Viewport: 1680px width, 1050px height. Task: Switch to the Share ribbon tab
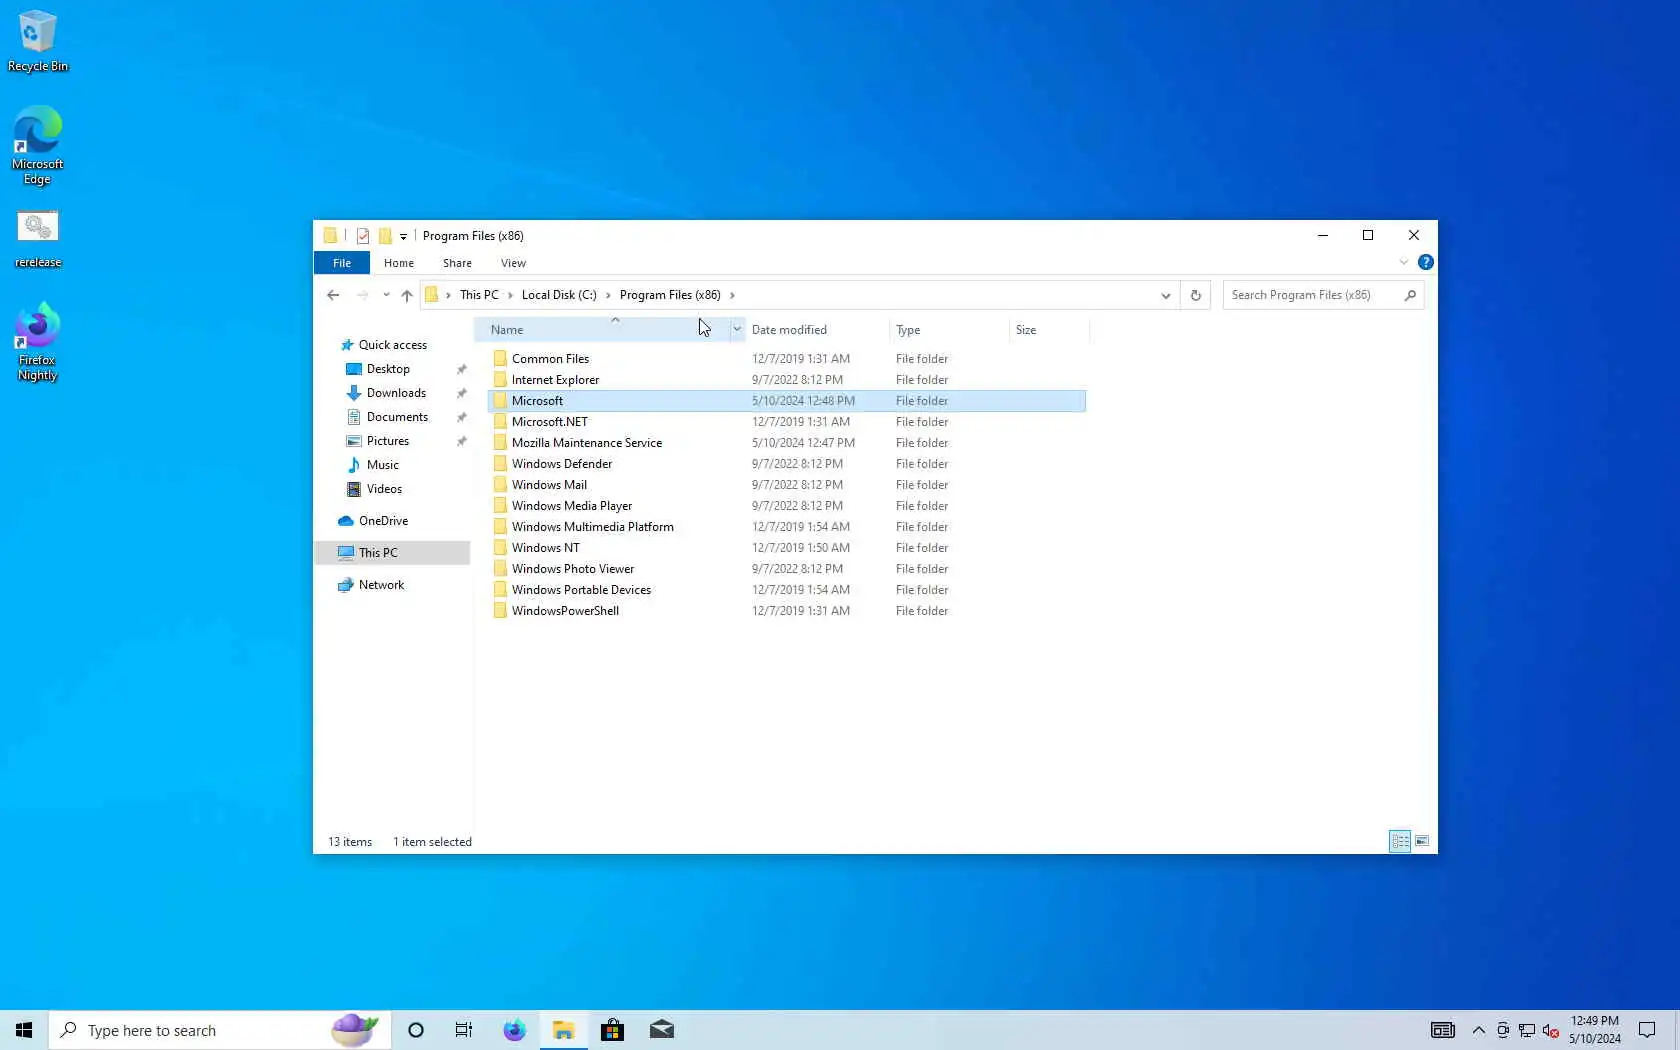pyautogui.click(x=457, y=263)
